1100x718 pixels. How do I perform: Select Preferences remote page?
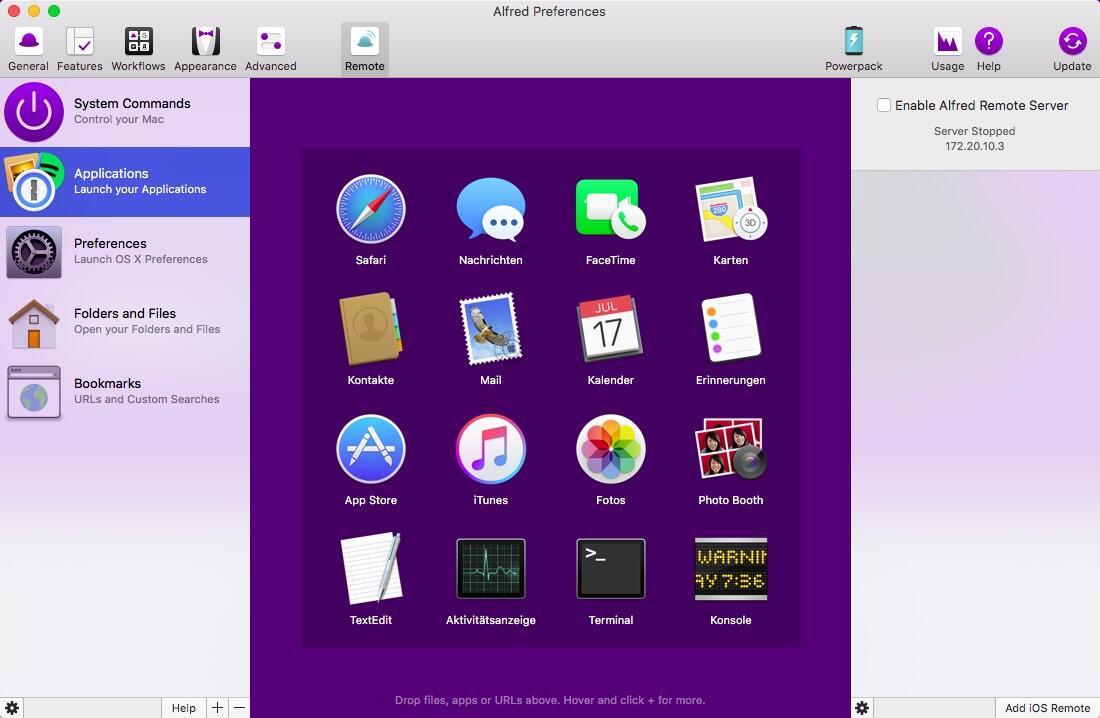coord(125,251)
